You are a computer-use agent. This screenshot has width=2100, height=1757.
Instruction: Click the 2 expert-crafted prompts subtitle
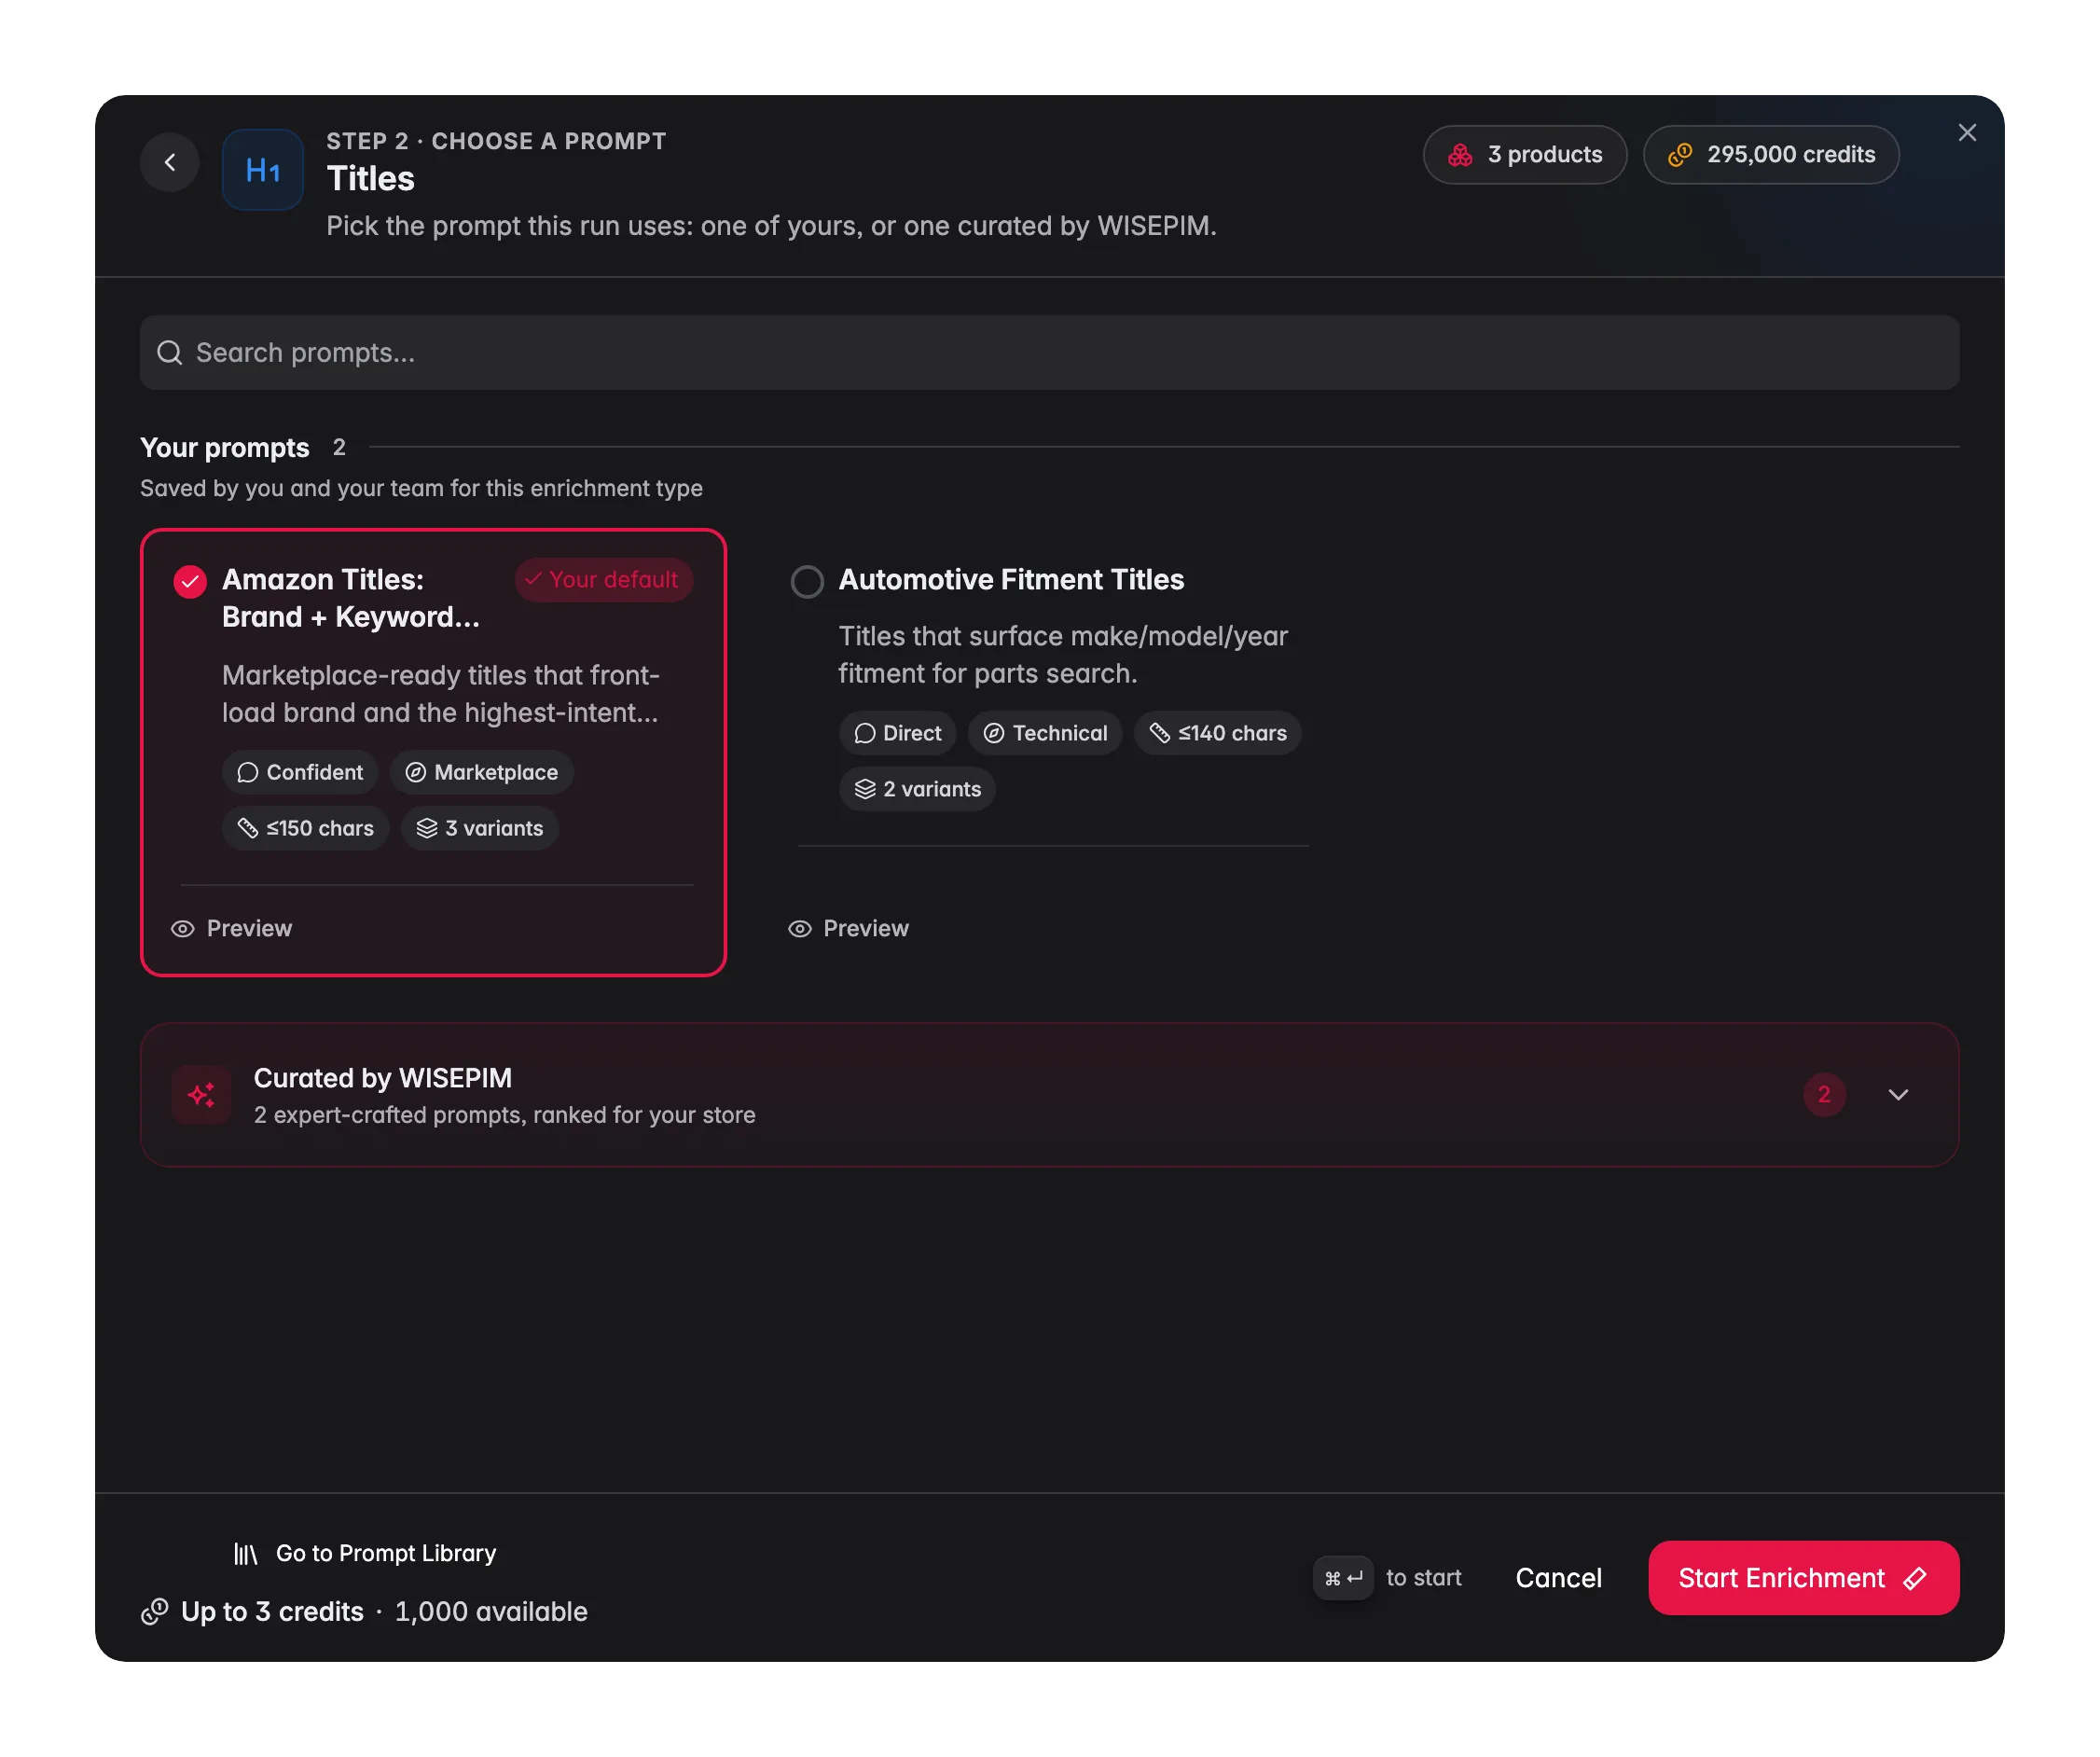[x=505, y=1116]
